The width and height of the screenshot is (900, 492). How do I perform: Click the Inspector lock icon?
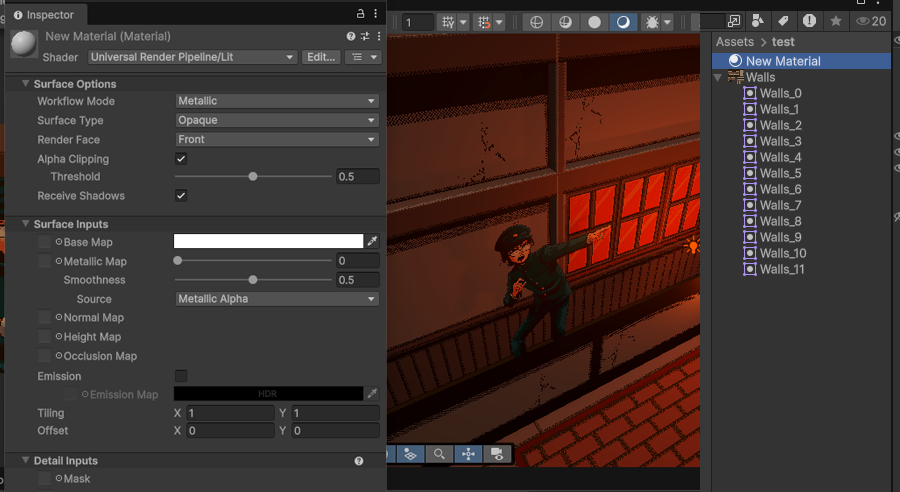pyautogui.click(x=361, y=14)
